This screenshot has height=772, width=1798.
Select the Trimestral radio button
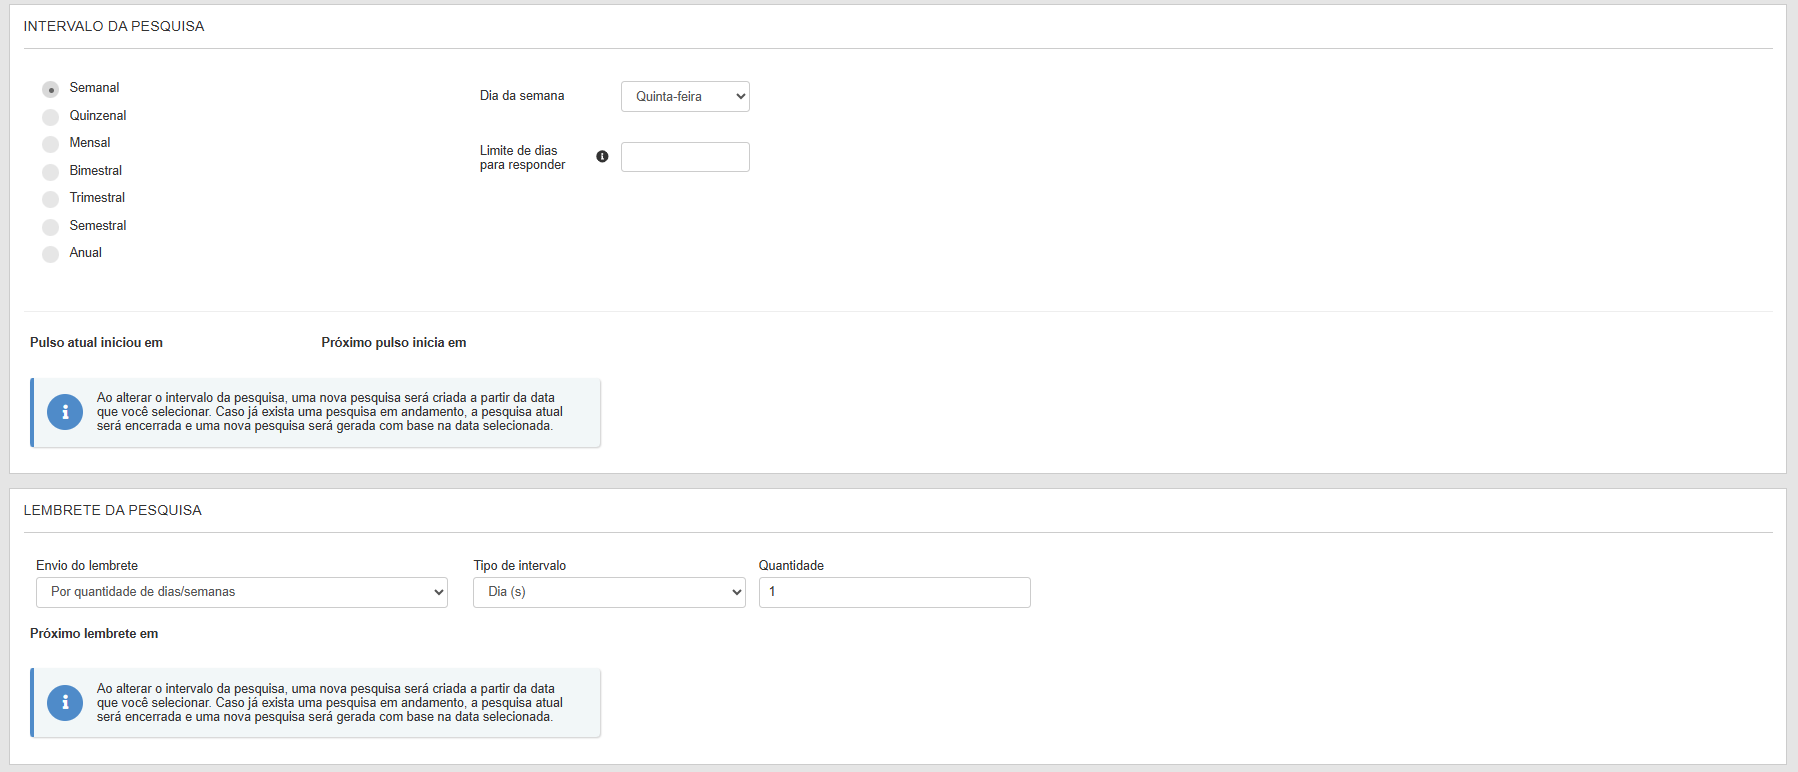[51, 199]
